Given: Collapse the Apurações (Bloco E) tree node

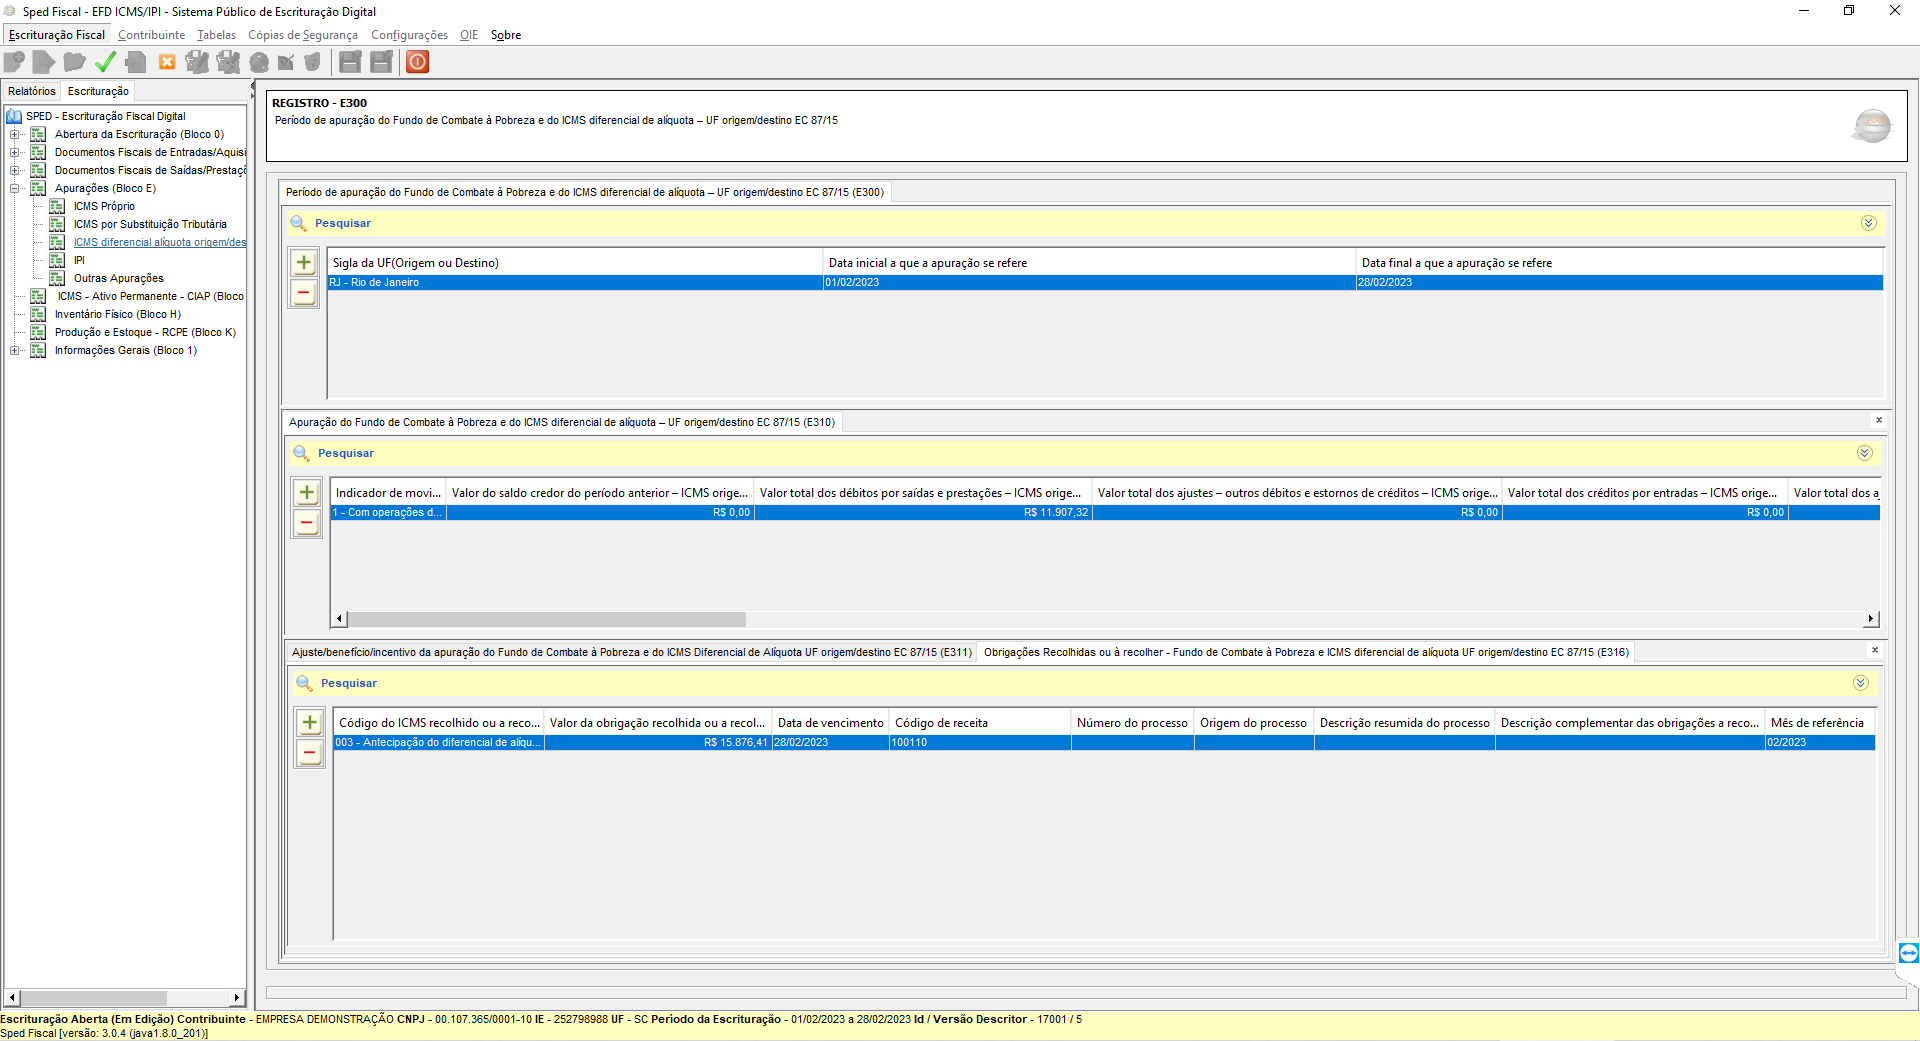Looking at the screenshot, I should click(14, 188).
